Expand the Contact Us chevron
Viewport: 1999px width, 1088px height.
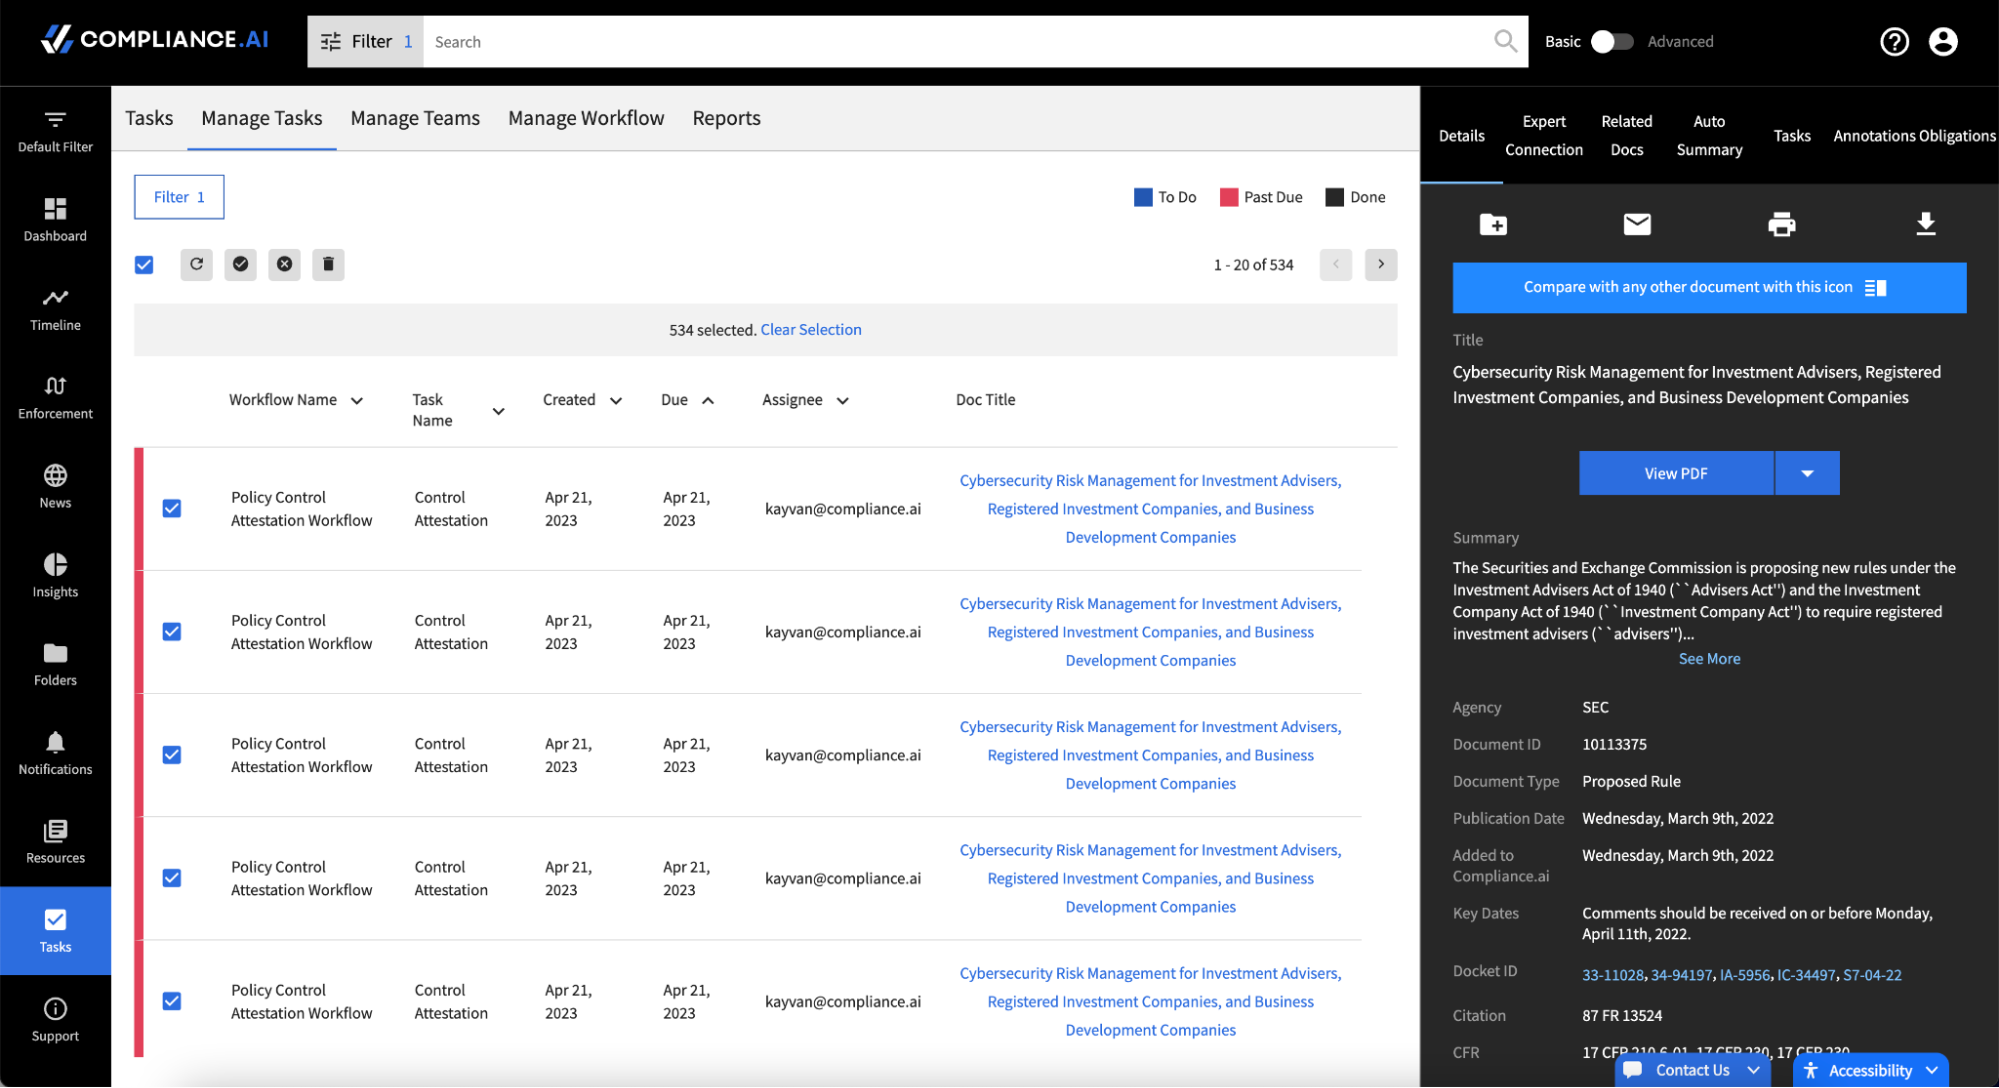click(1753, 1070)
